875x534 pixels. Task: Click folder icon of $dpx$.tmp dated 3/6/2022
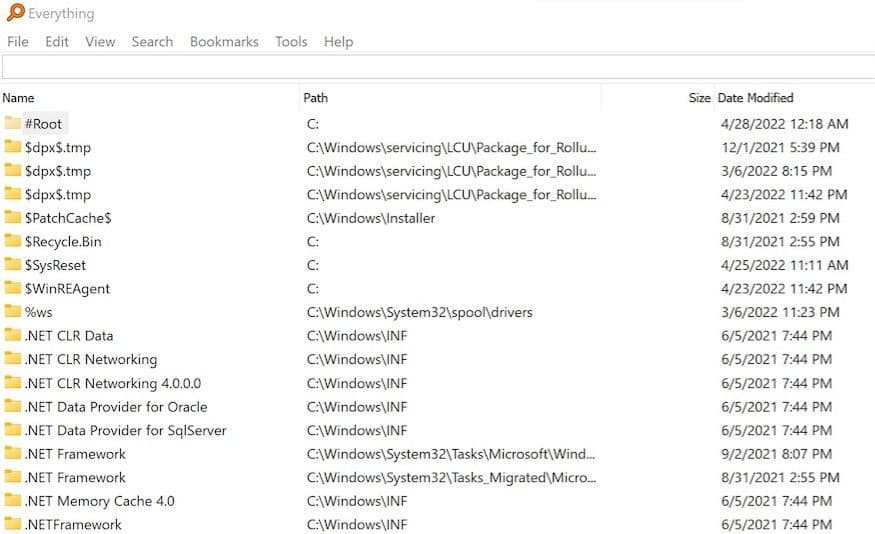[12, 170]
